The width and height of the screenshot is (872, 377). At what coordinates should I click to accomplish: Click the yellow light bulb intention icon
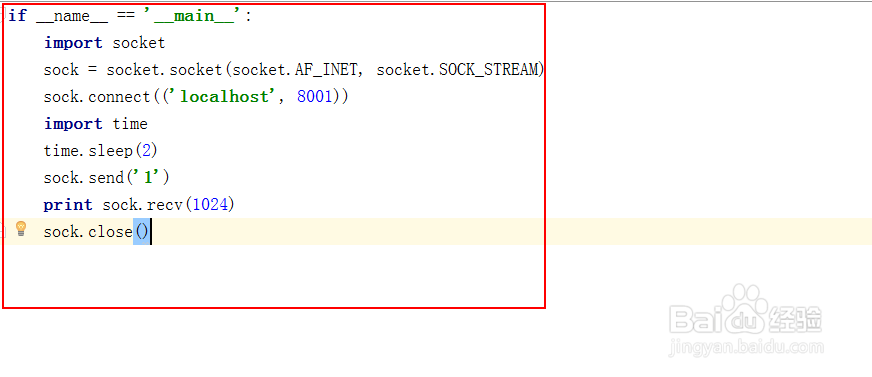[21, 229]
